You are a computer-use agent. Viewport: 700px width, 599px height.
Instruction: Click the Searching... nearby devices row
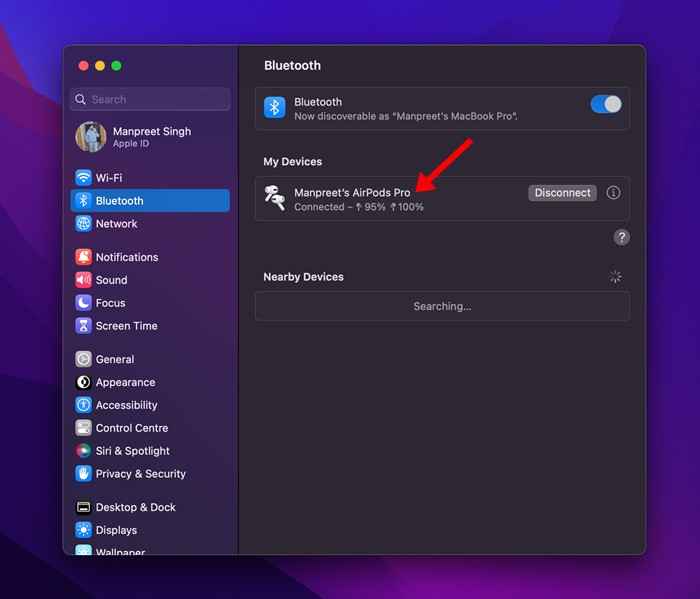(442, 306)
